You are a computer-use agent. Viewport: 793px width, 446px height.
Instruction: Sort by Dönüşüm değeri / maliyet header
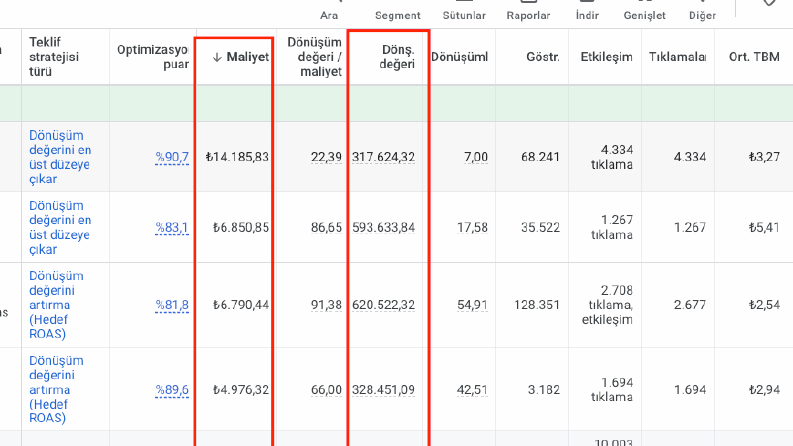click(314, 57)
